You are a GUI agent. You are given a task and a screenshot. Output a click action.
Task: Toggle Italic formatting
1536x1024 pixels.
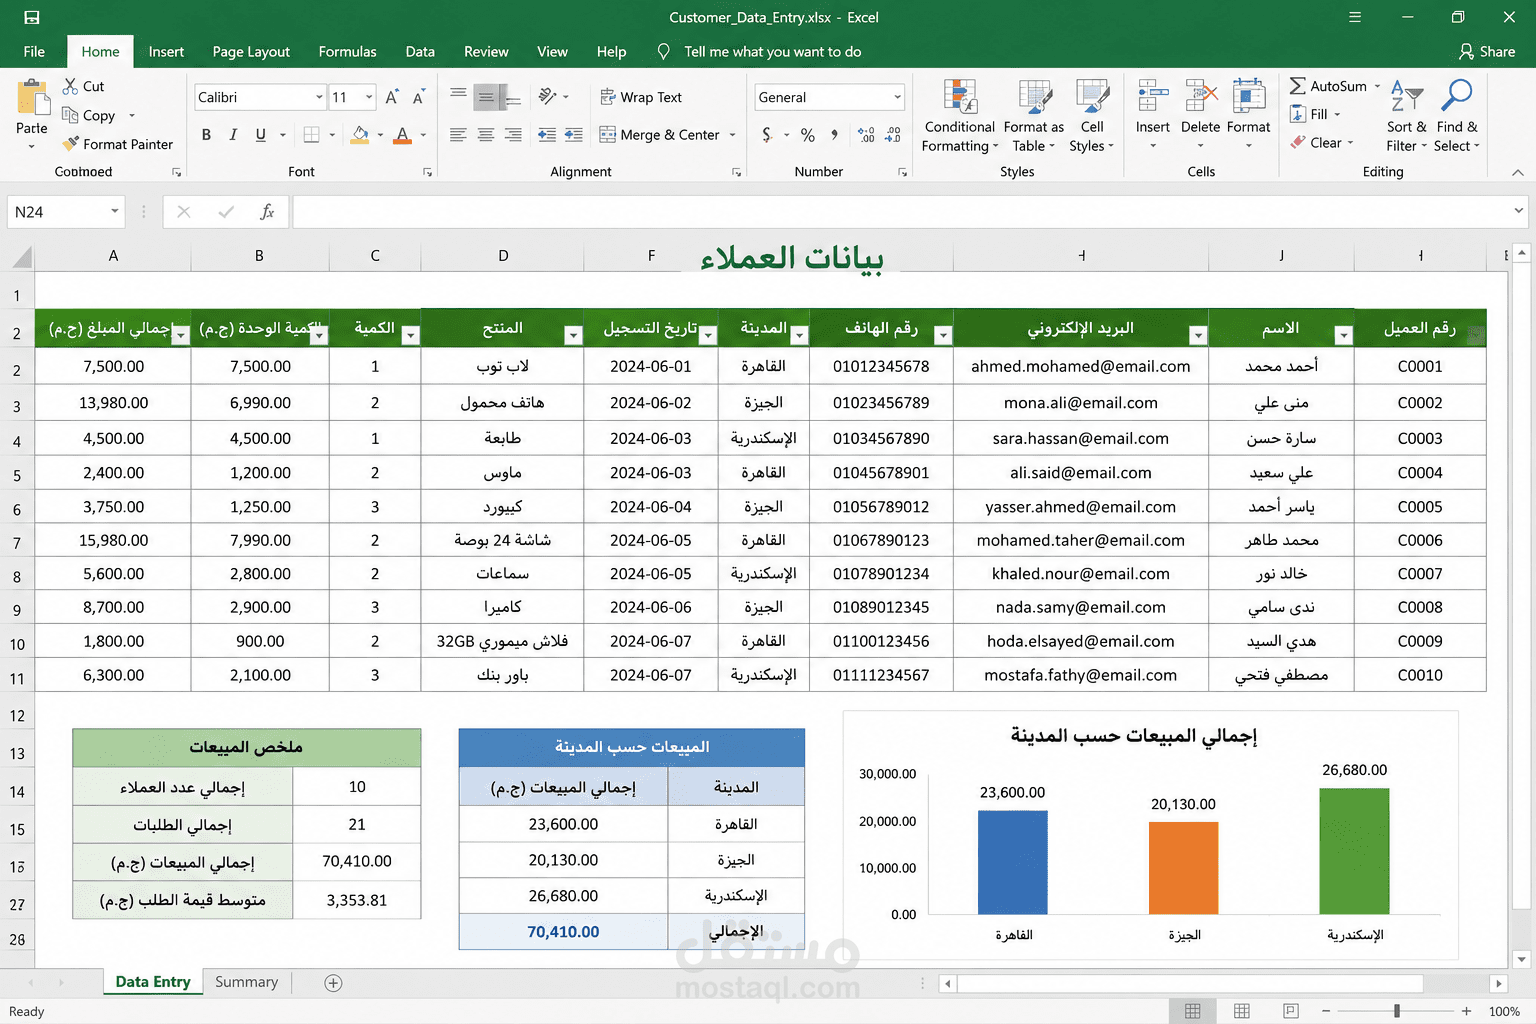click(233, 135)
